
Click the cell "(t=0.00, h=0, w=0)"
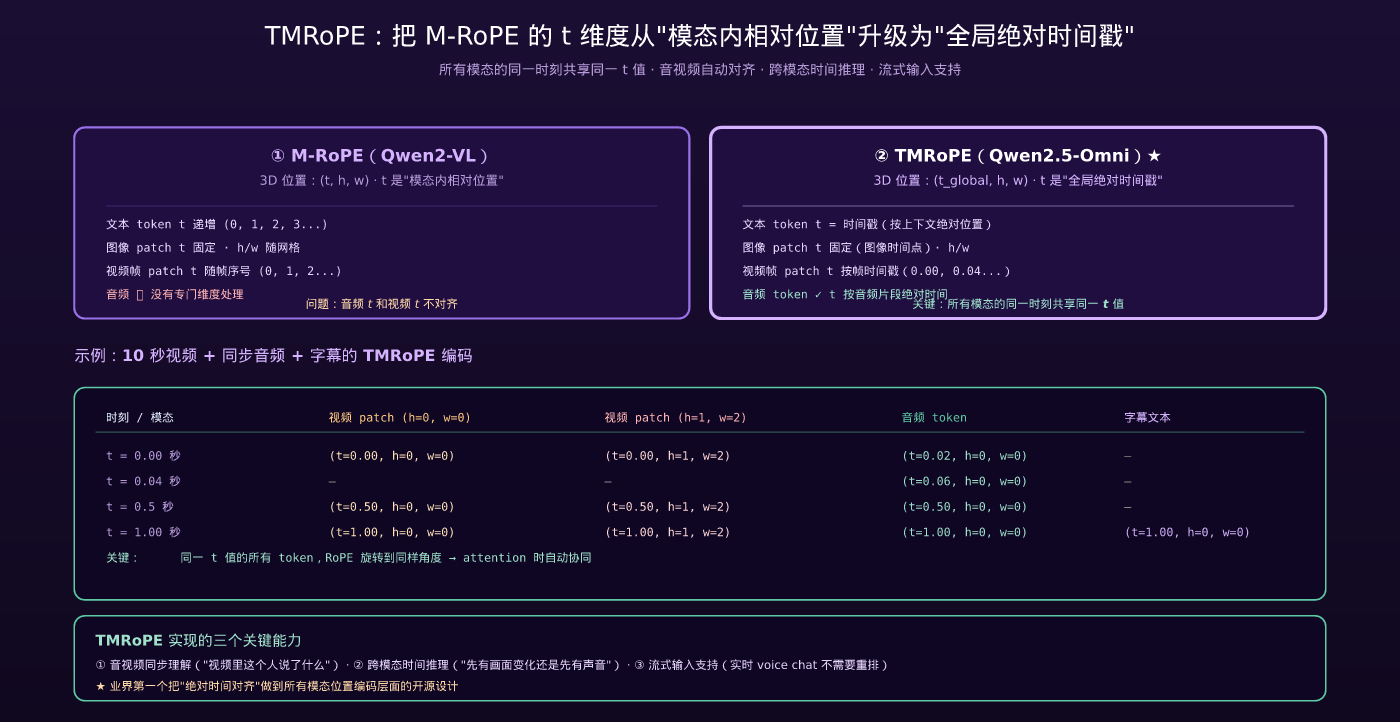click(x=392, y=456)
